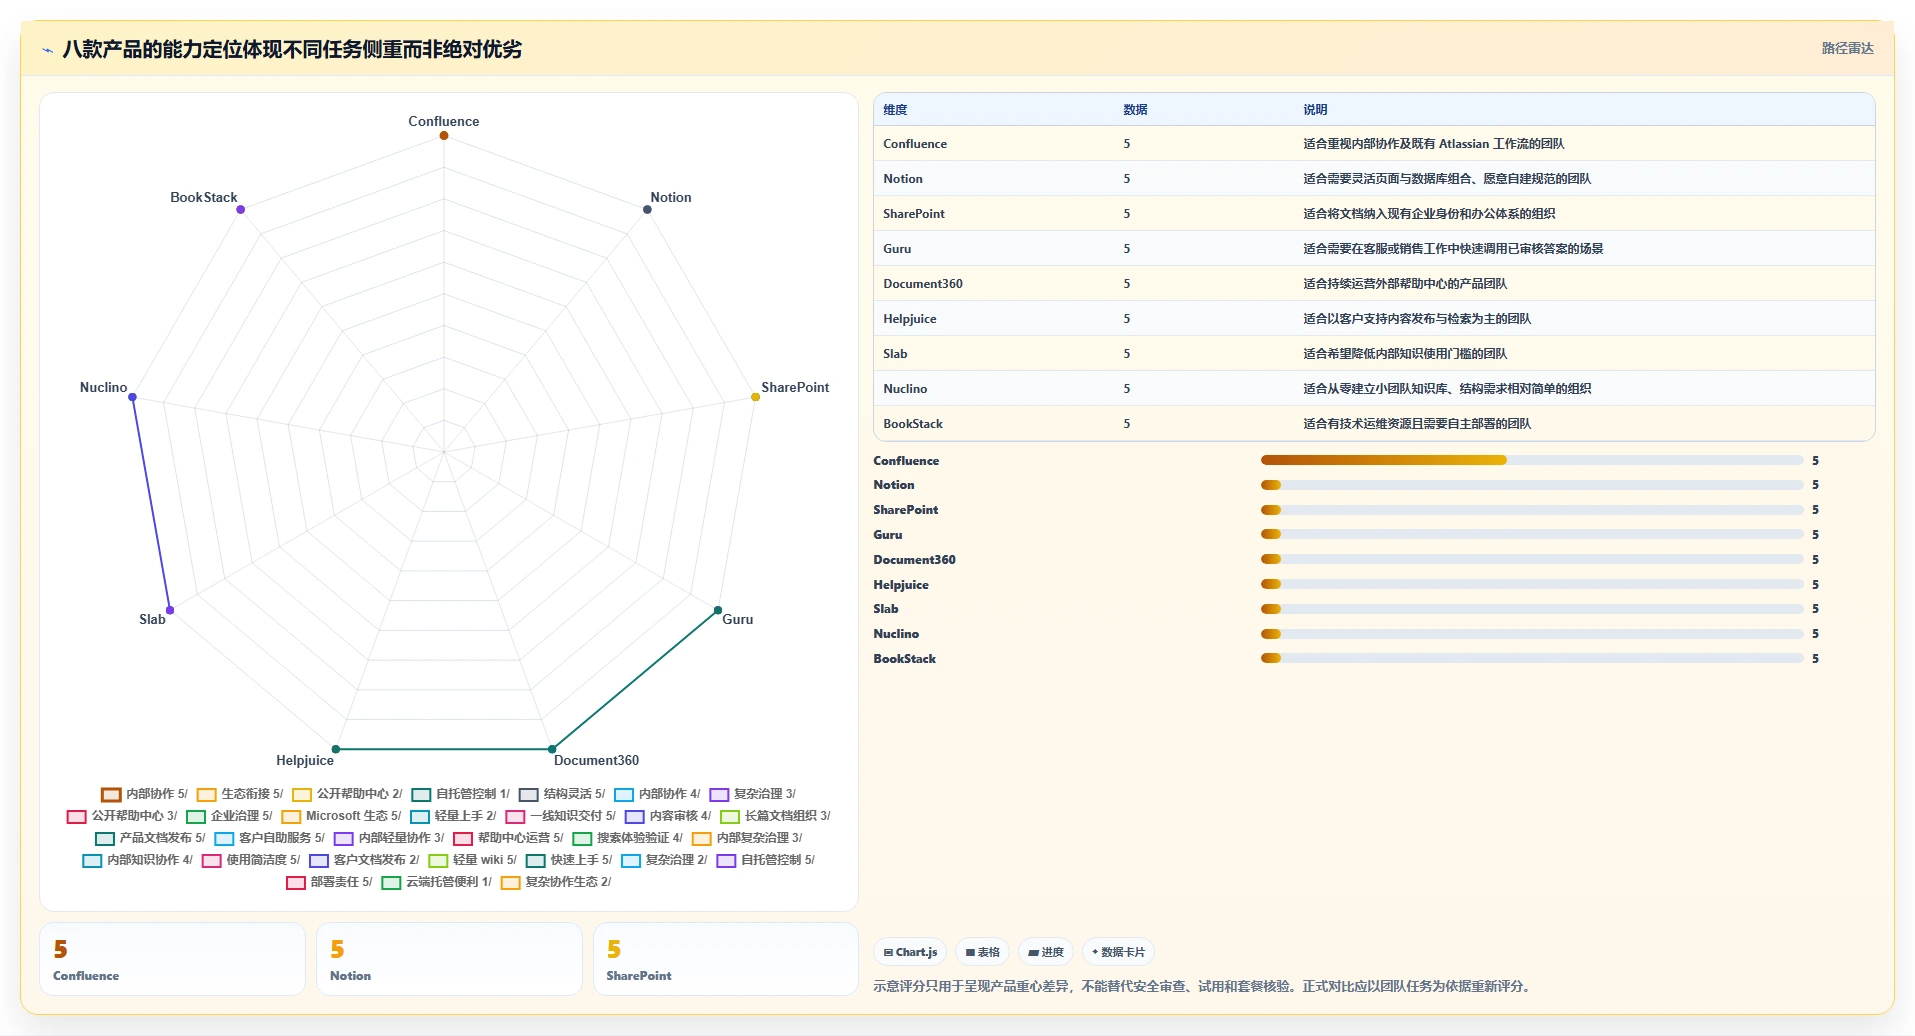Click the 路径雷达 label in the header

(1847, 48)
